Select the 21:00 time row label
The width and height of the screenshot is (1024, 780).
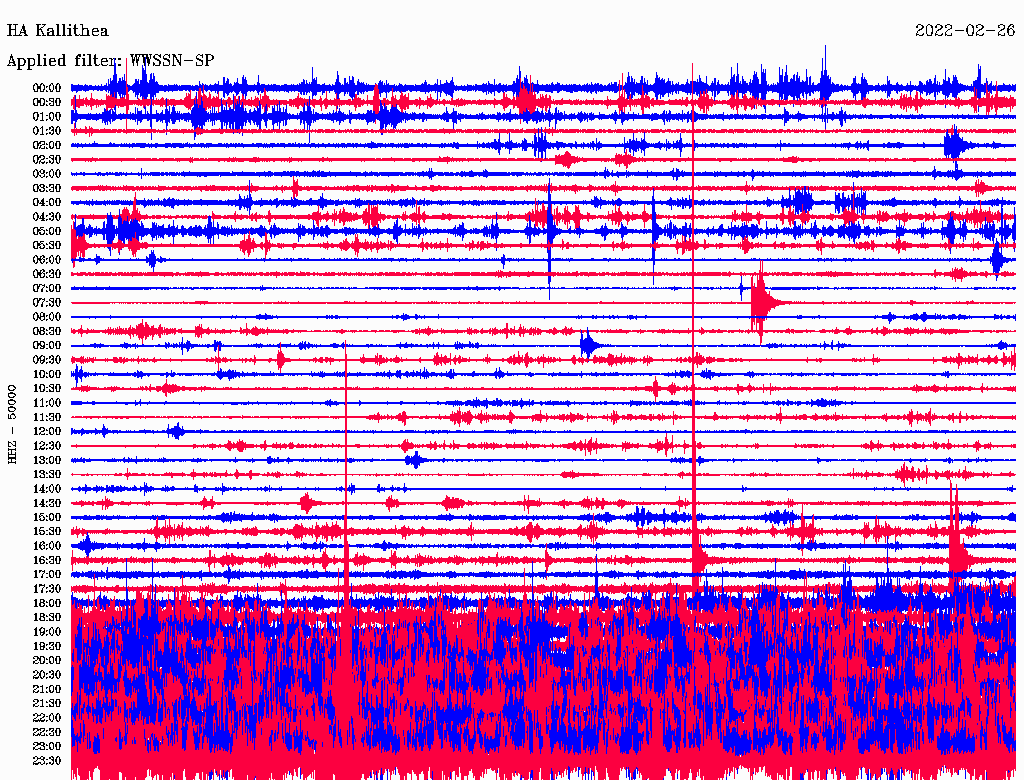pyautogui.click(x=47, y=689)
